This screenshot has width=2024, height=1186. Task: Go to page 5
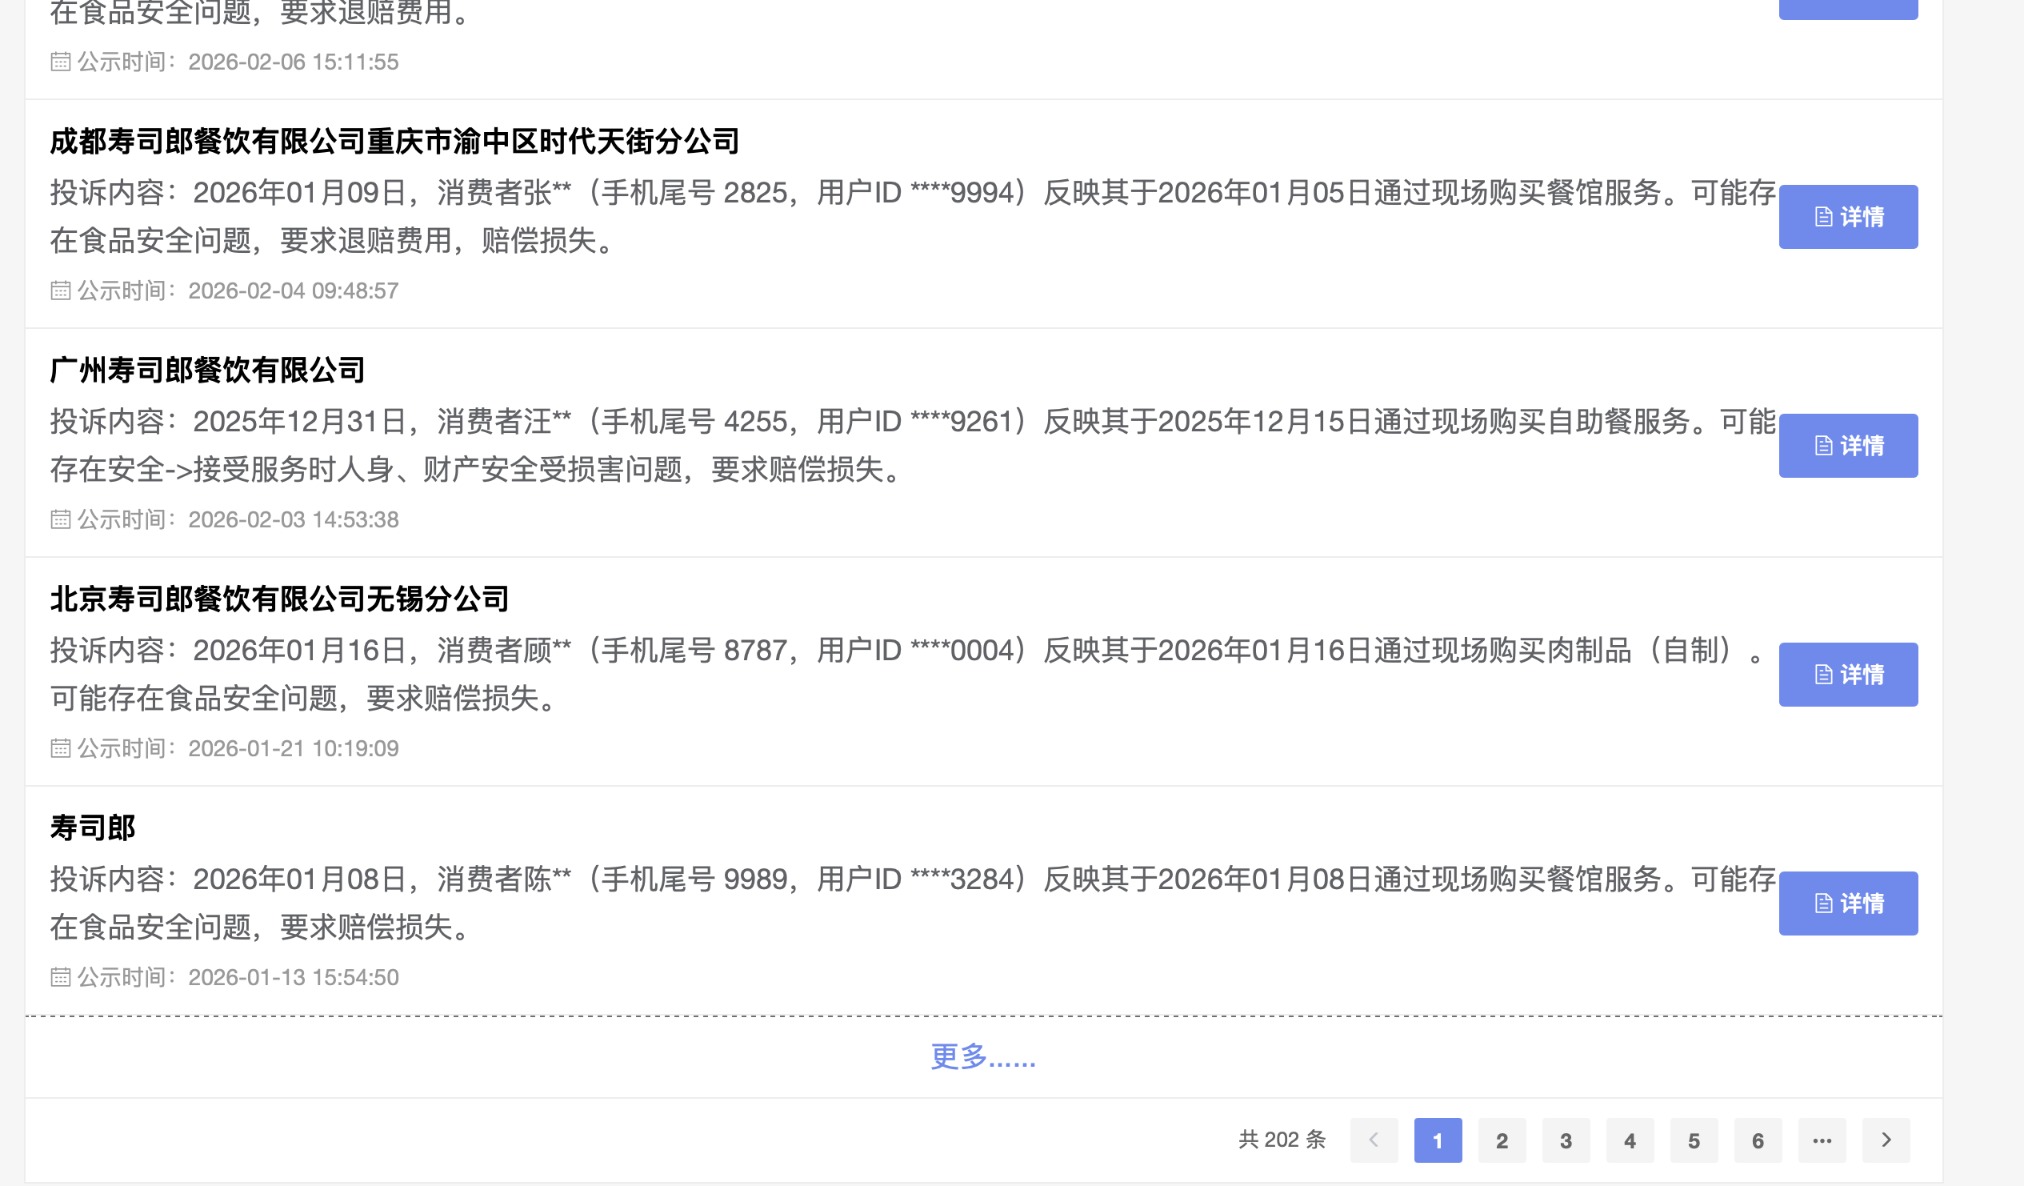1694,1140
